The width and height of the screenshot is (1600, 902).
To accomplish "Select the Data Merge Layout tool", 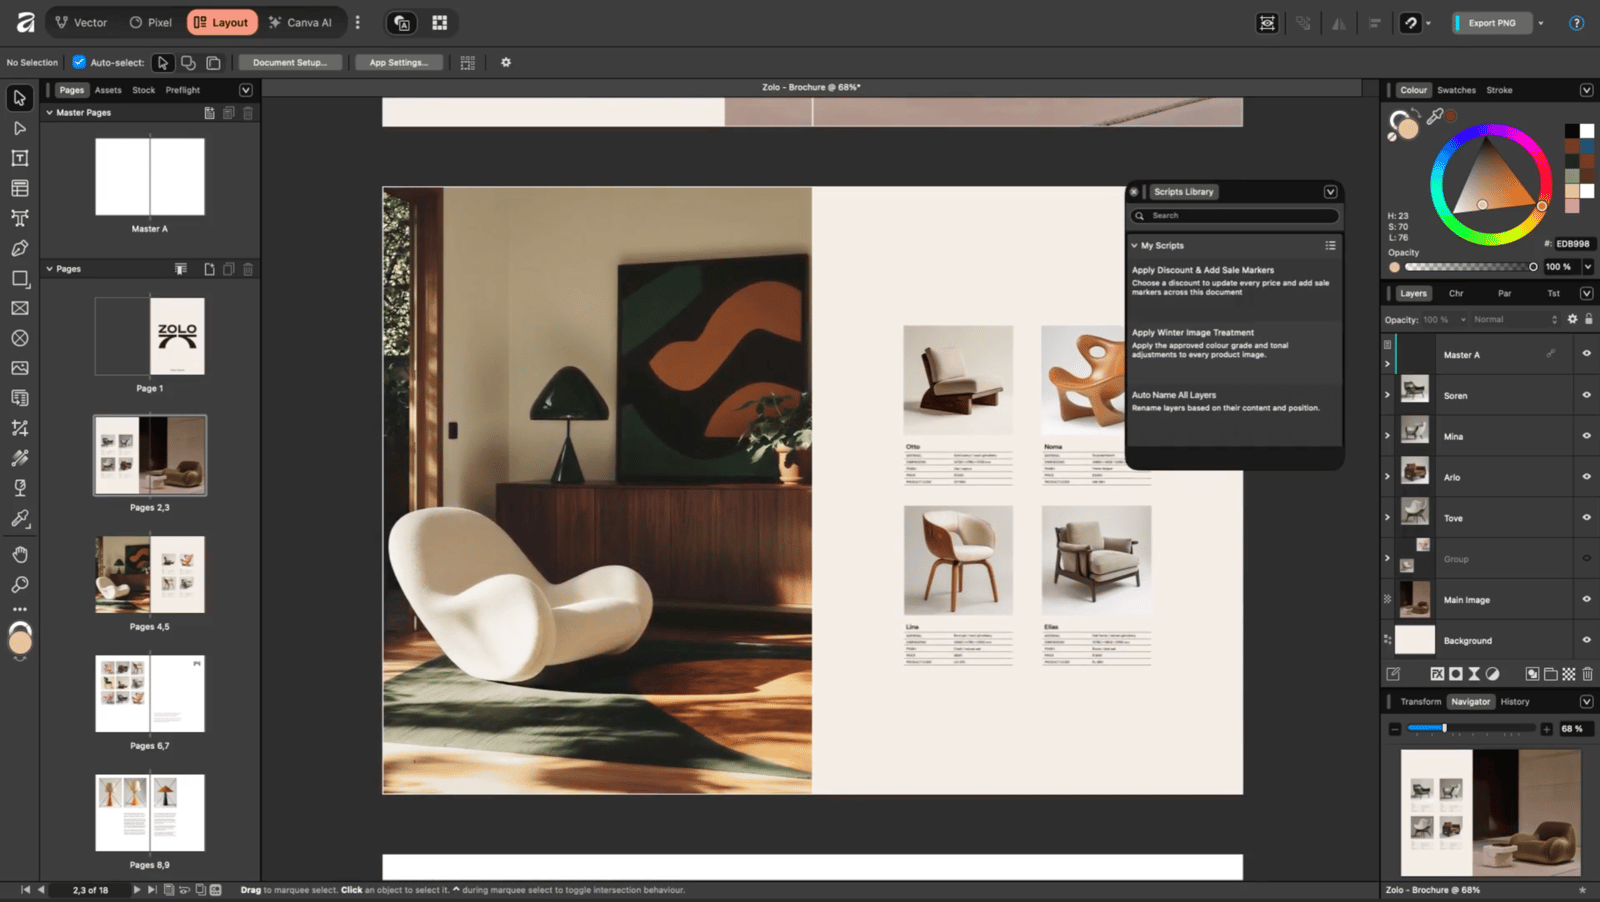I will [19, 398].
